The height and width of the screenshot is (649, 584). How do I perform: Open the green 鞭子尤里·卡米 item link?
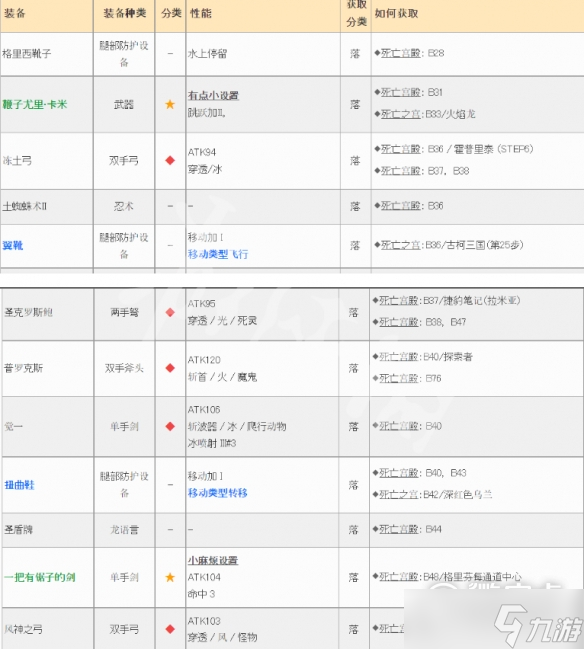pyautogui.click(x=35, y=104)
